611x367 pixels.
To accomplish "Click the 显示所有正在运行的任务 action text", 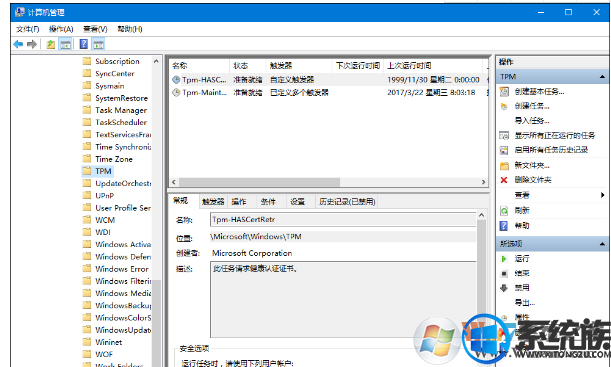I will pyautogui.click(x=555, y=136).
